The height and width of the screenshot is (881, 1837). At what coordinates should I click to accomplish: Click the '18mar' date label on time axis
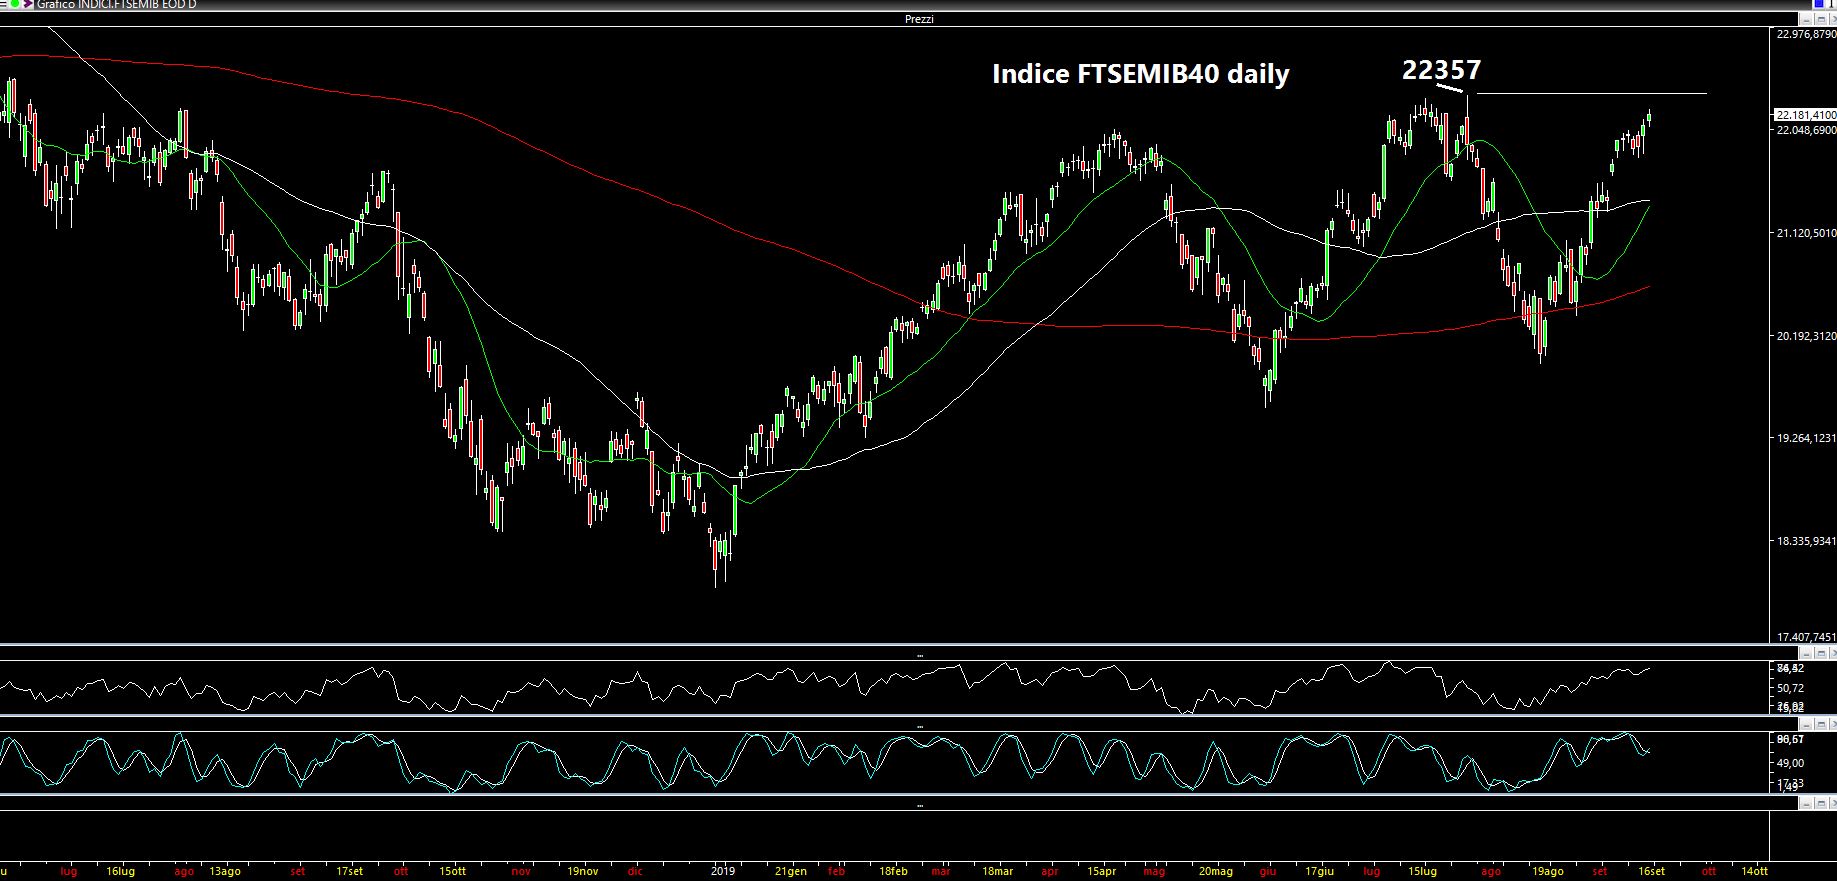pos(997,871)
